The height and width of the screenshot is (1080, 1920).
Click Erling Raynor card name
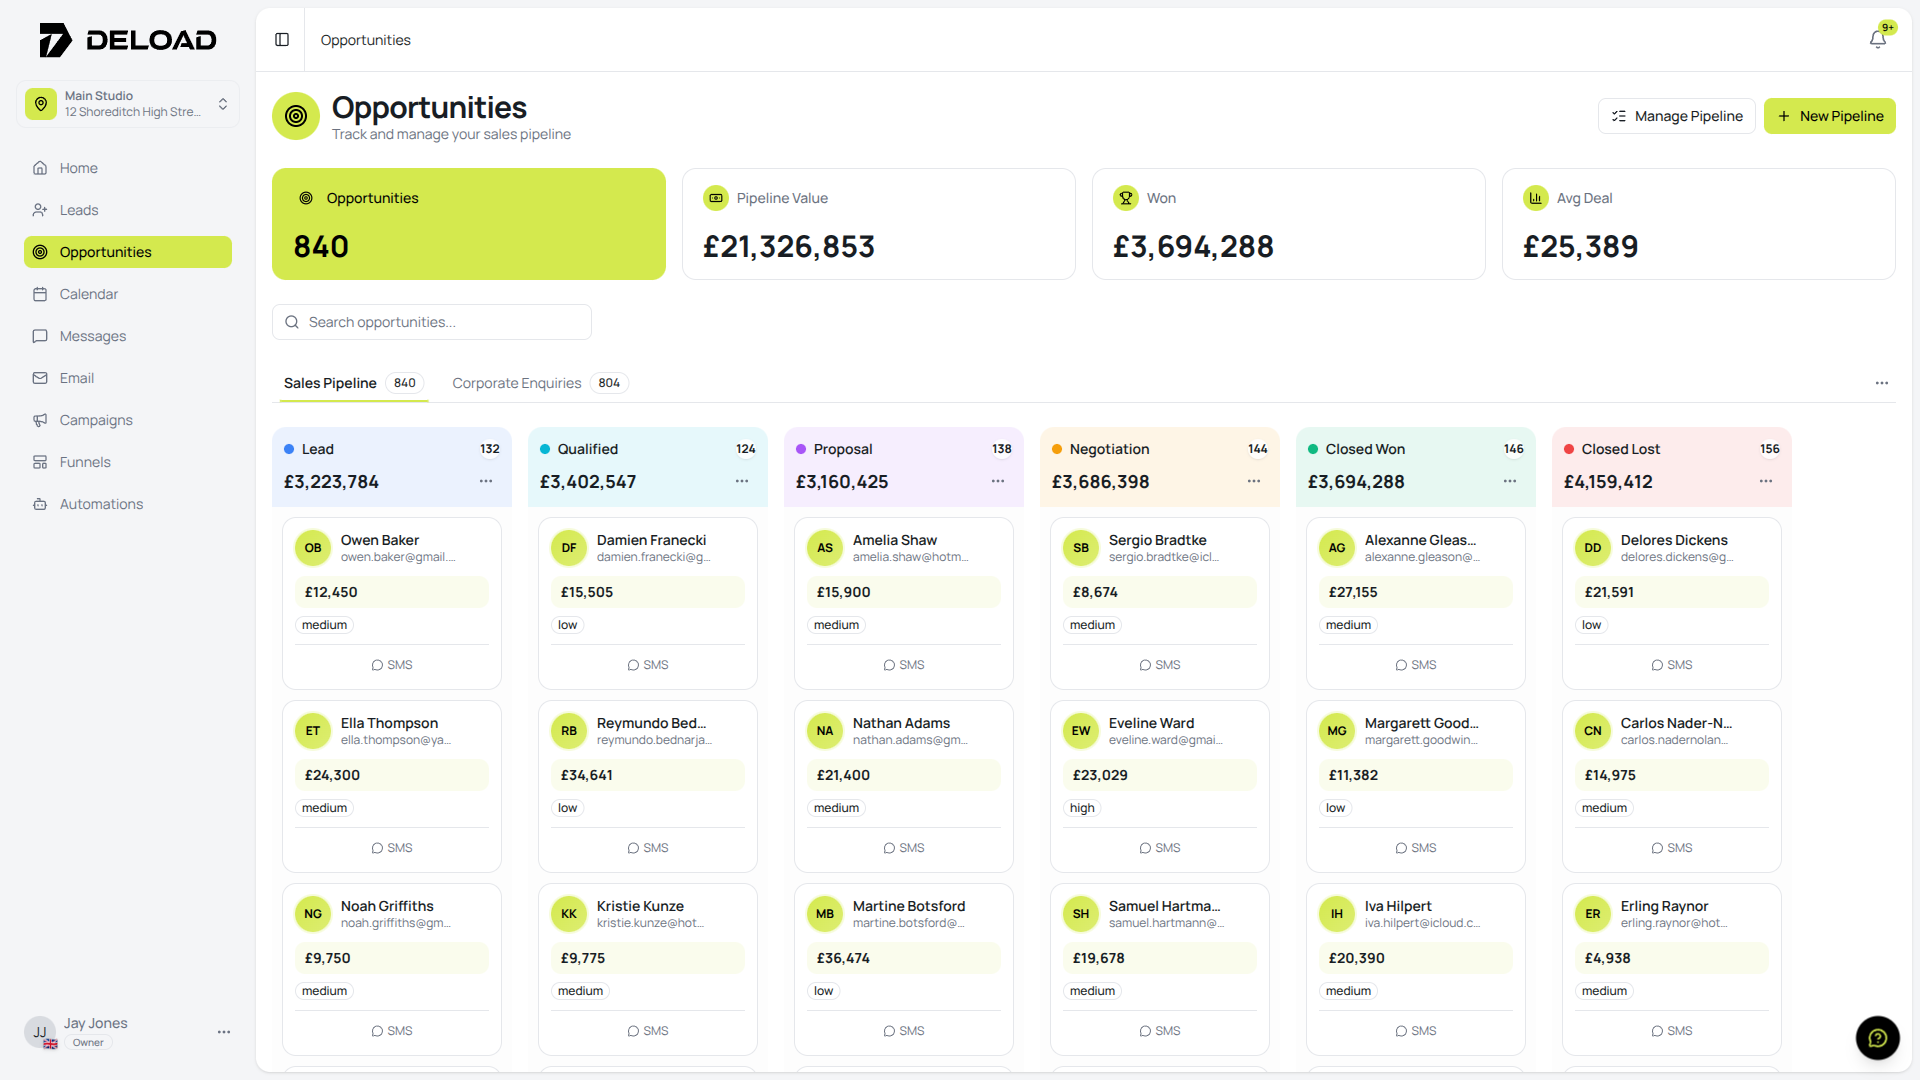tap(1664, 906)
